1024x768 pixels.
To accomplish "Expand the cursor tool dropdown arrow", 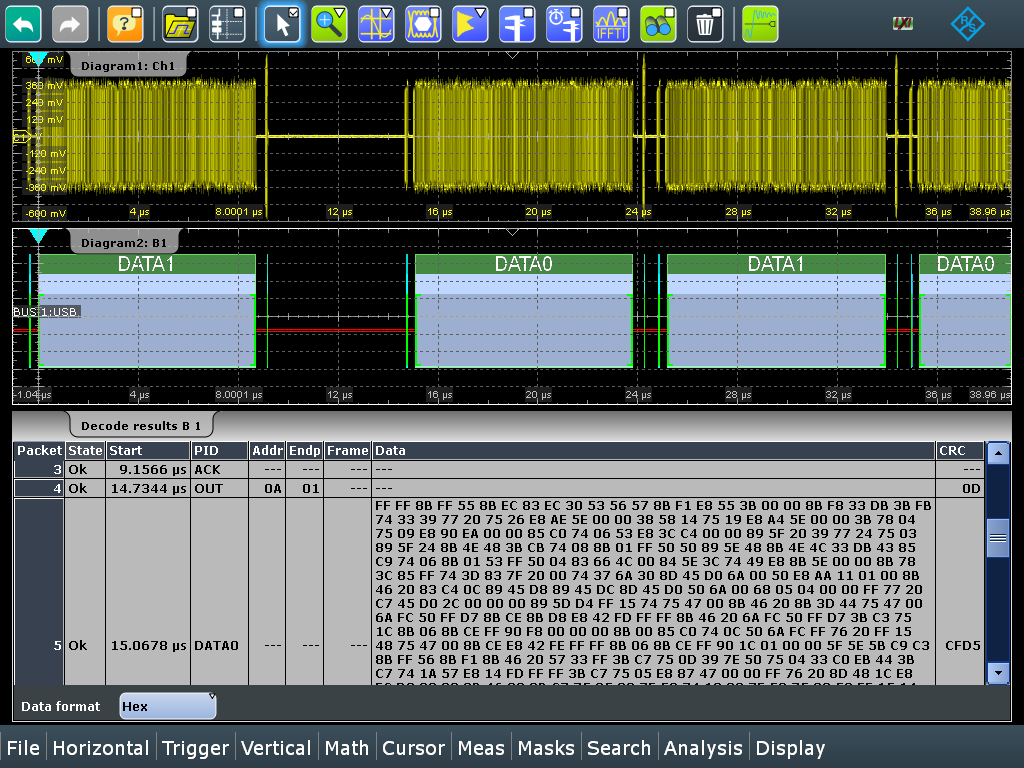I will pyautogui.click(x=389, y=12).
